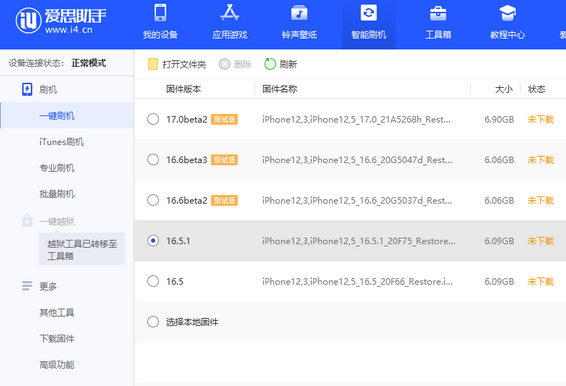This screenshot has width=566, height=386.
Task: Sort by 状态 column header
Action: click(x=536, y=89)
